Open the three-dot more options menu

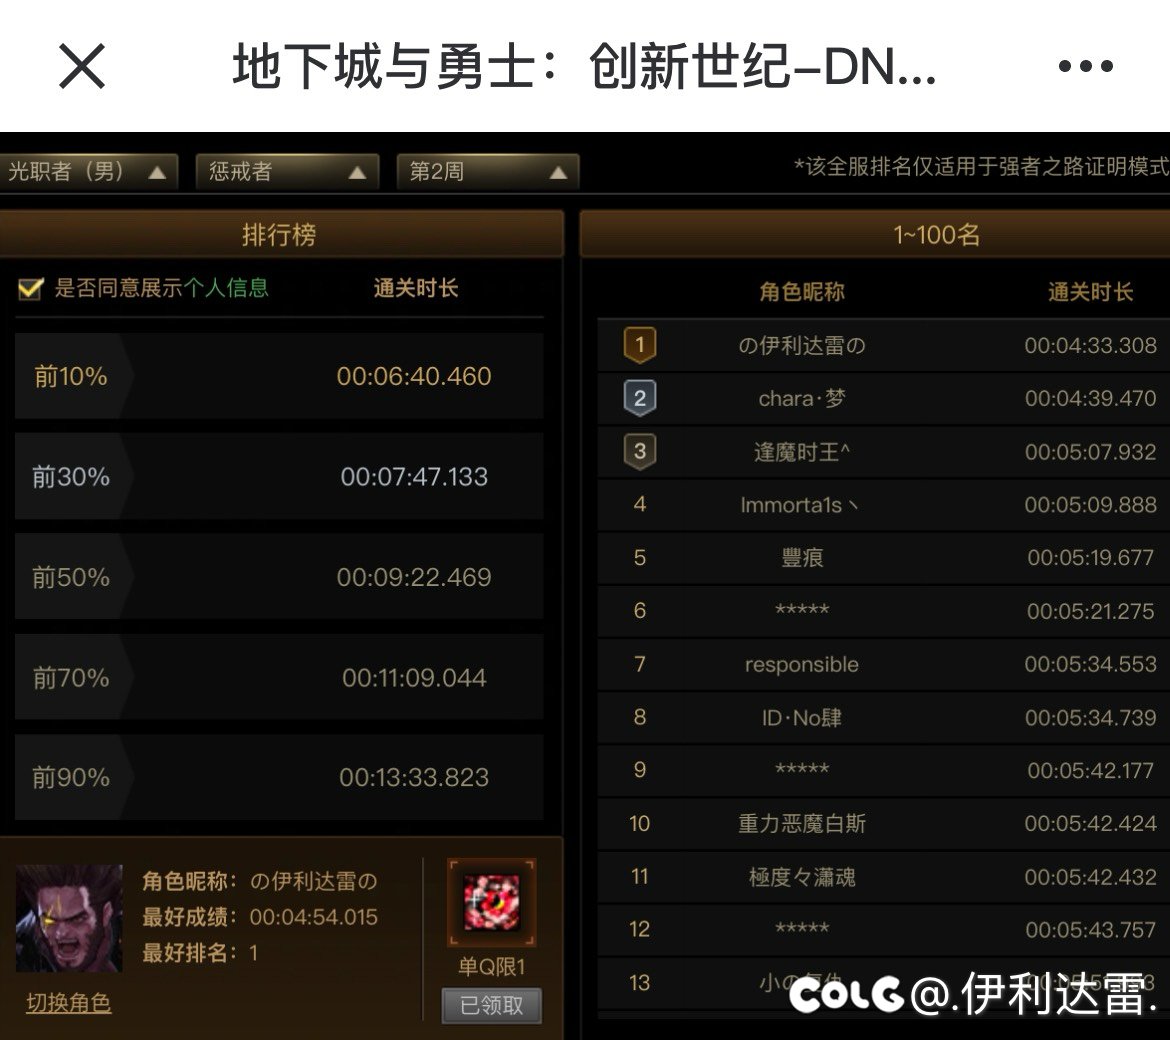(1086, 66)
